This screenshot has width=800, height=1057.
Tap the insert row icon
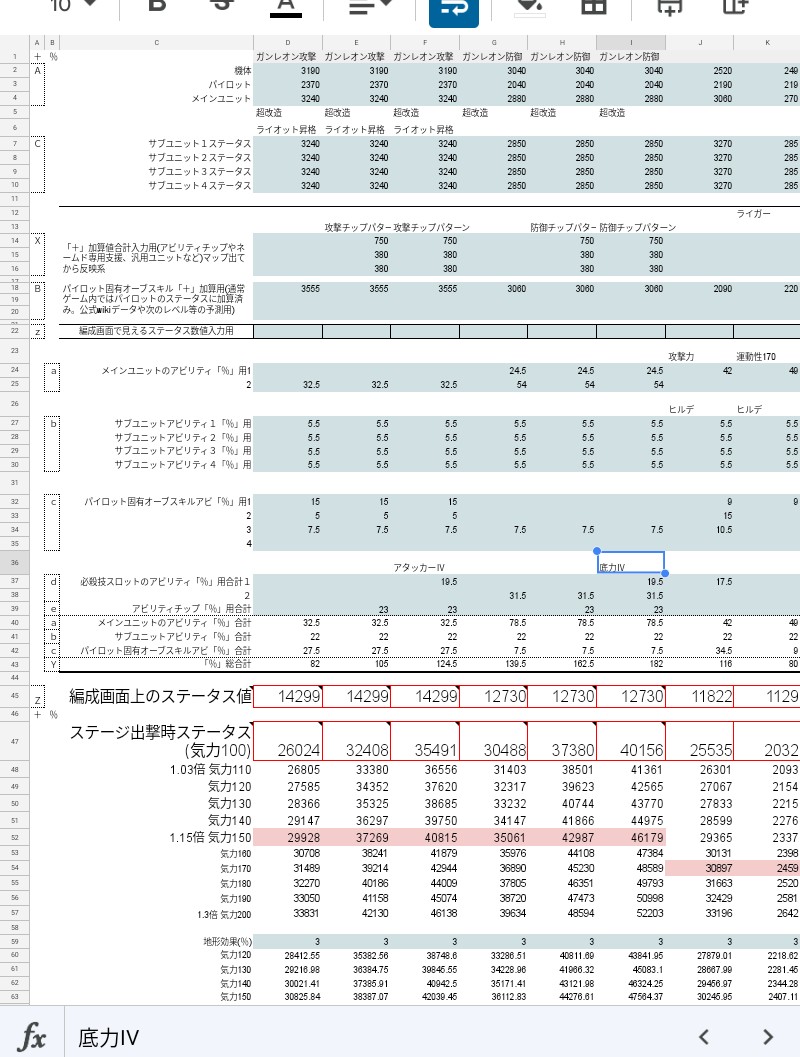[x=668, y=6]
